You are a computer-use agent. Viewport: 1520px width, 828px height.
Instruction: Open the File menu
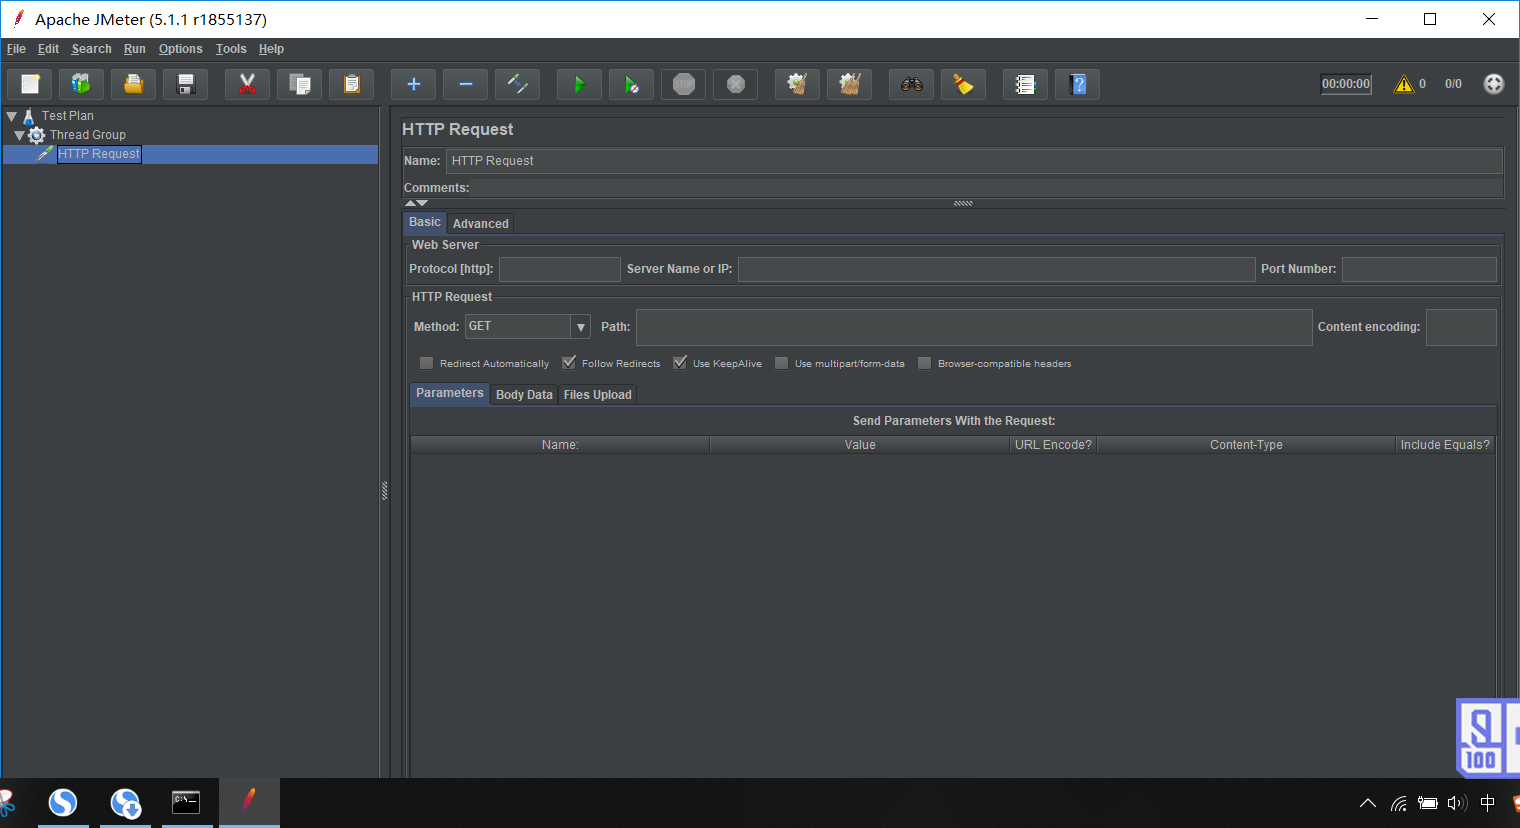point(16,49)
